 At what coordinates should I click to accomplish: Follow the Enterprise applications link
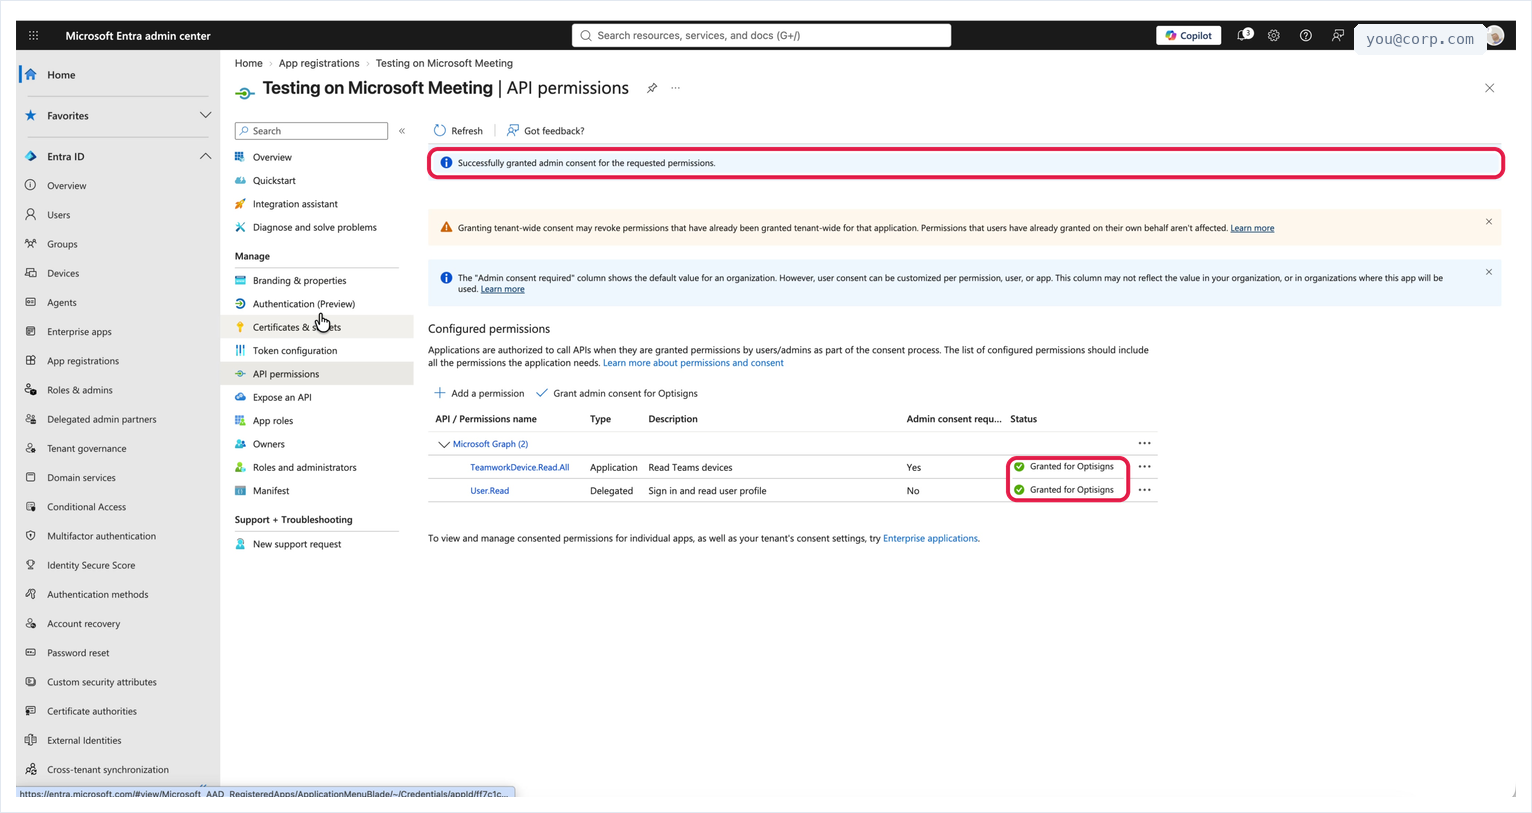[x=930, y=538]
